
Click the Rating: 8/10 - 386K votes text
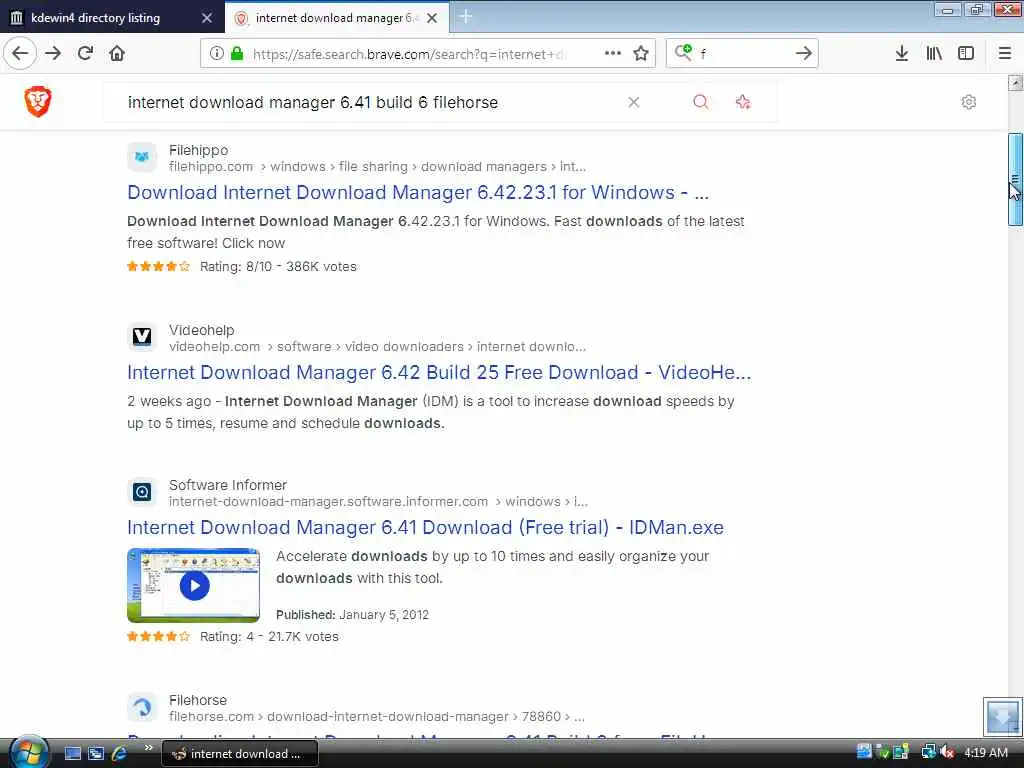[x=278, y=266]
